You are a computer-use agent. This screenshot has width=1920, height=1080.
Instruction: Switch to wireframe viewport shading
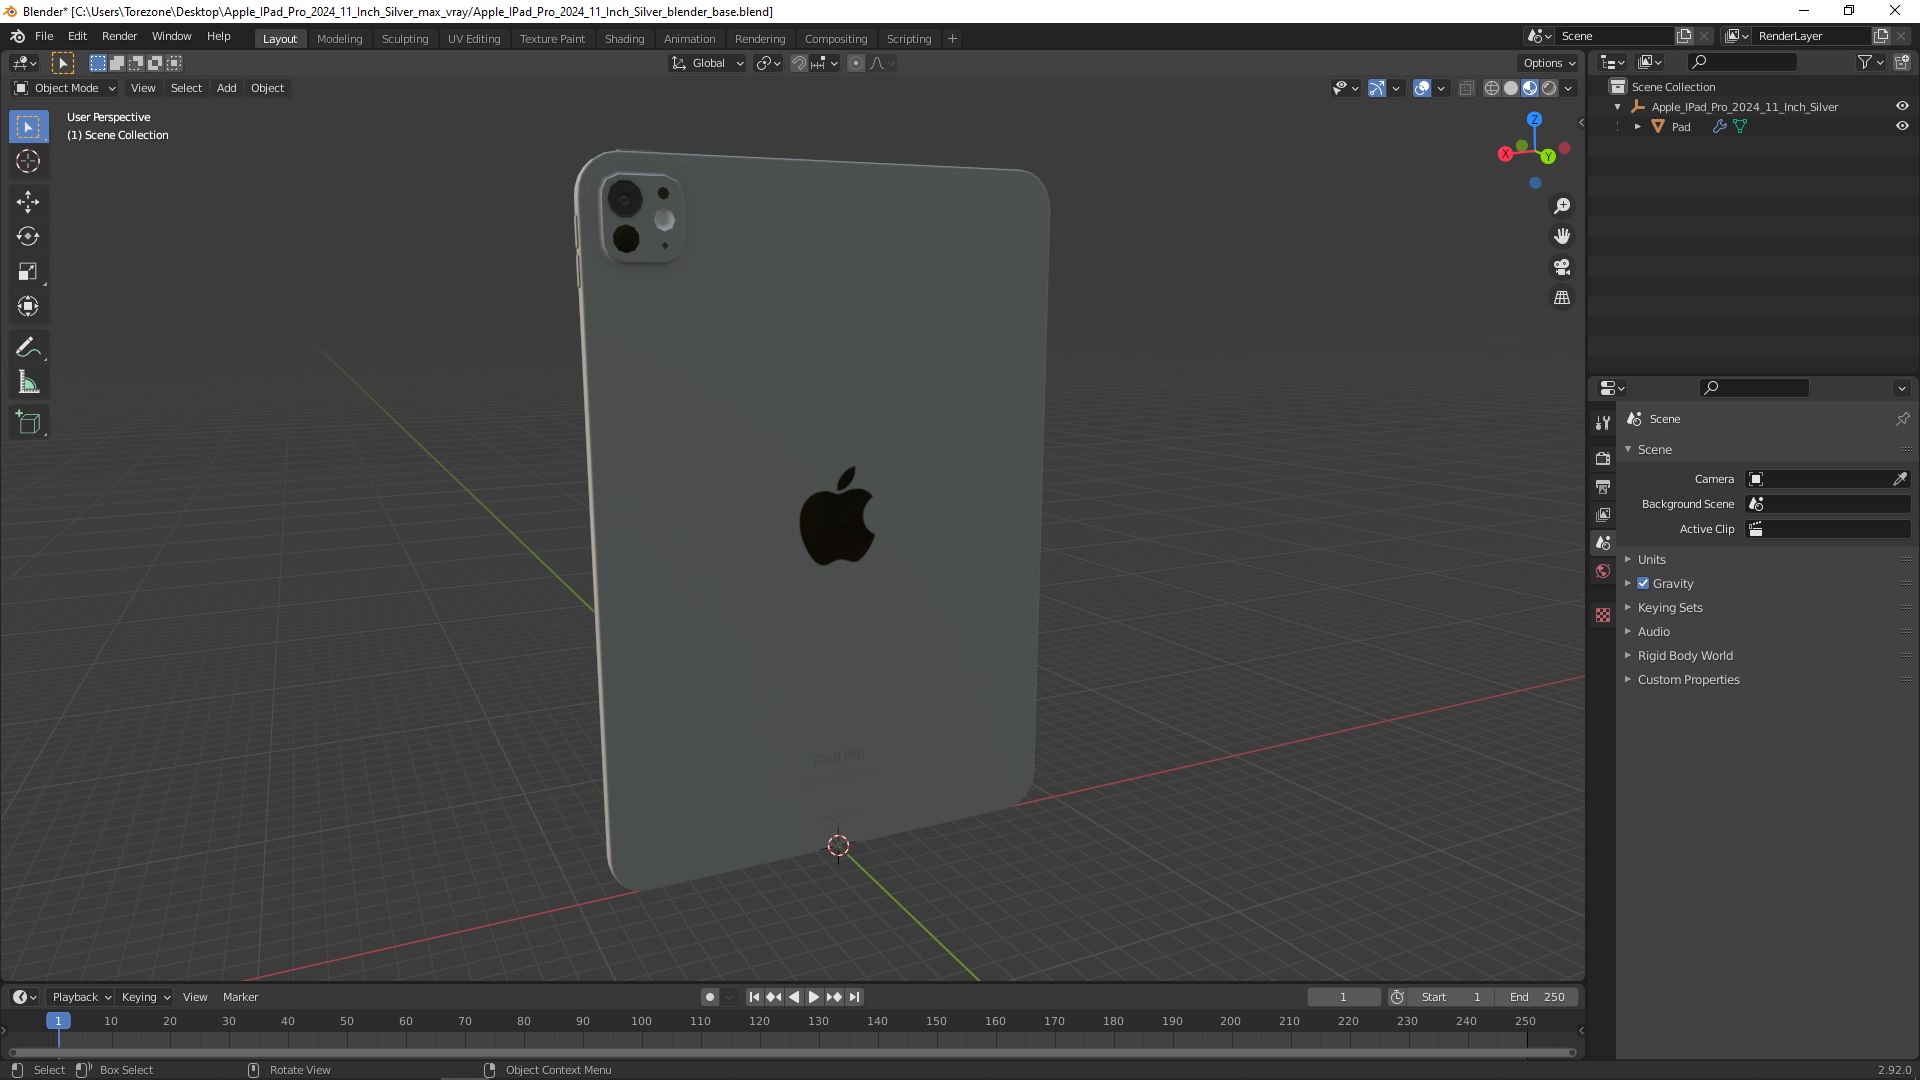[1491, 88]
